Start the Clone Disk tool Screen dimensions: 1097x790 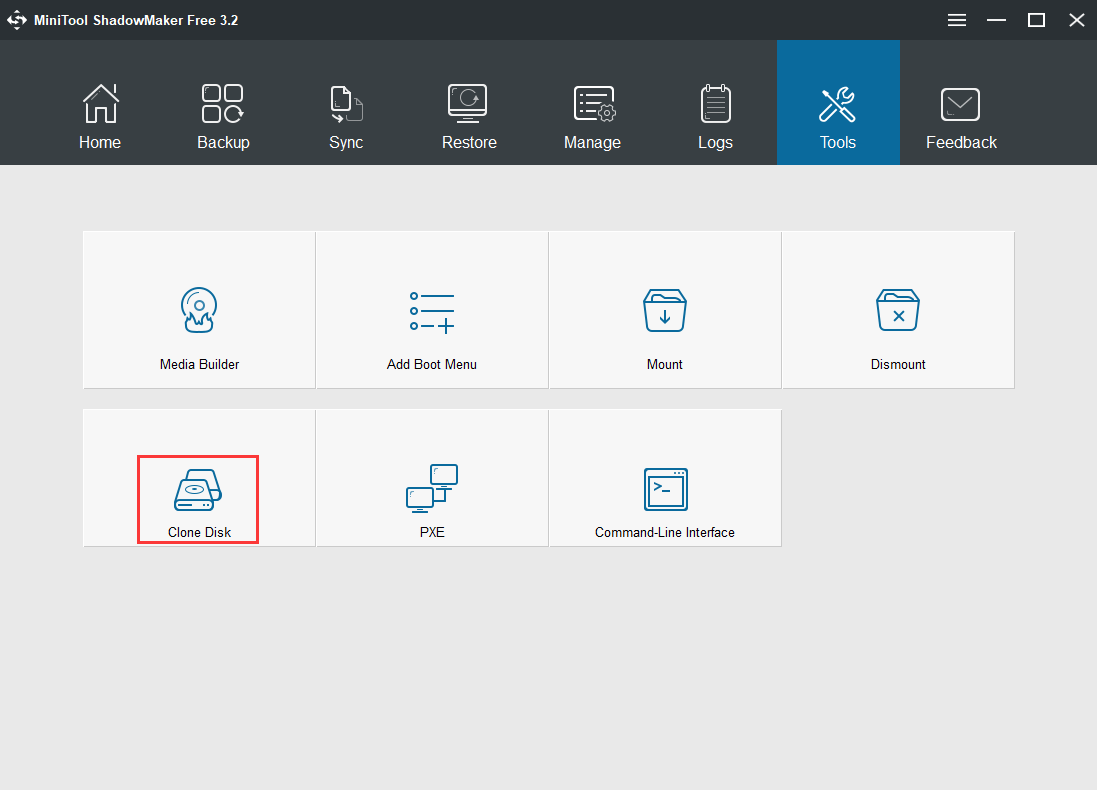pyautogui.click(x=199, y=478)
